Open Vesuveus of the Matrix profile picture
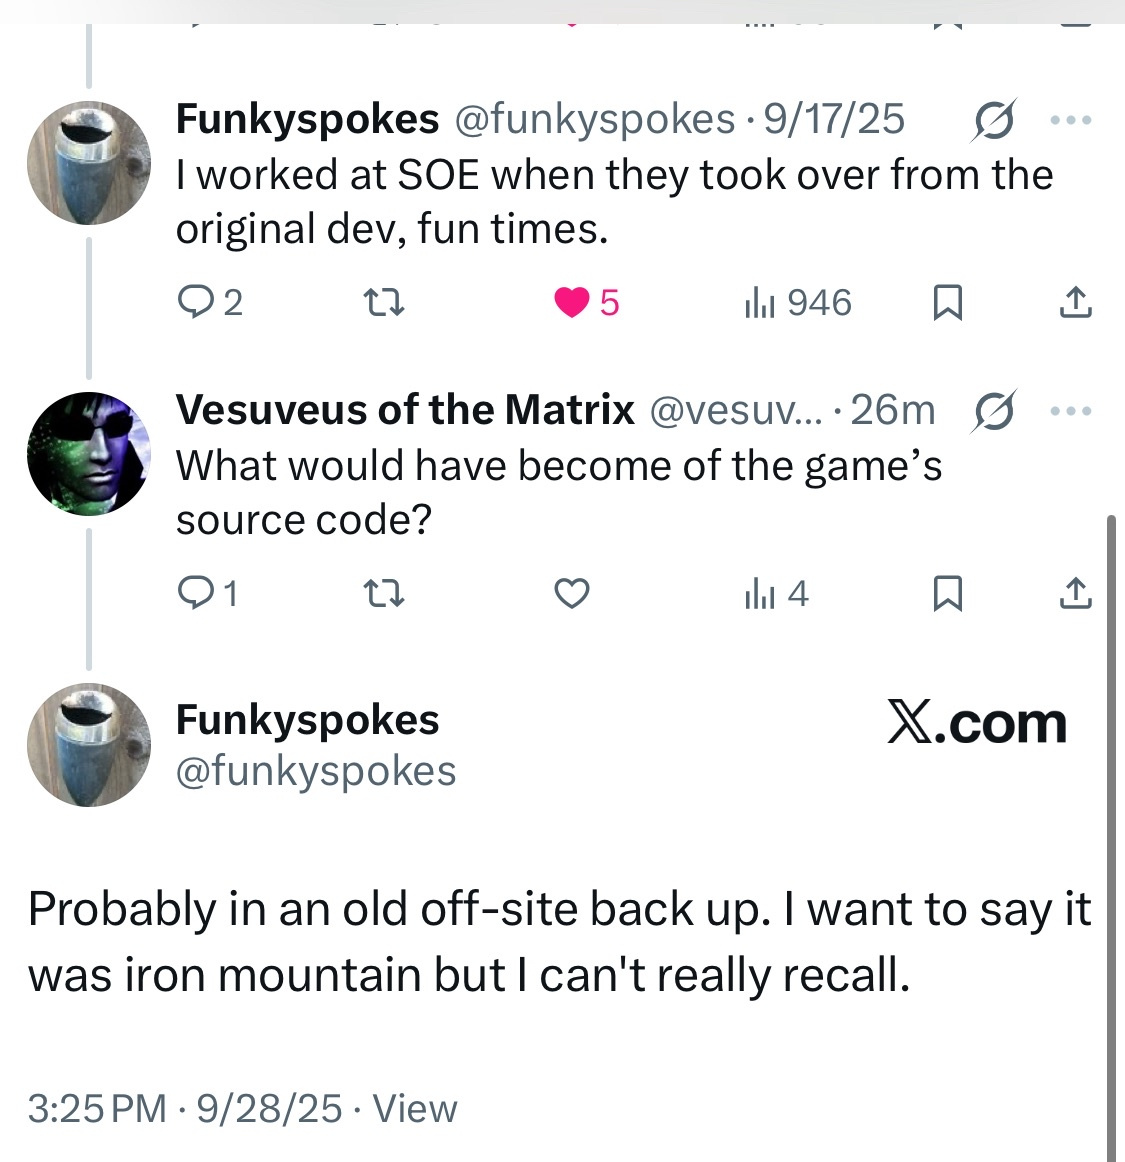1125x1162 pixels. pos(88,453)
